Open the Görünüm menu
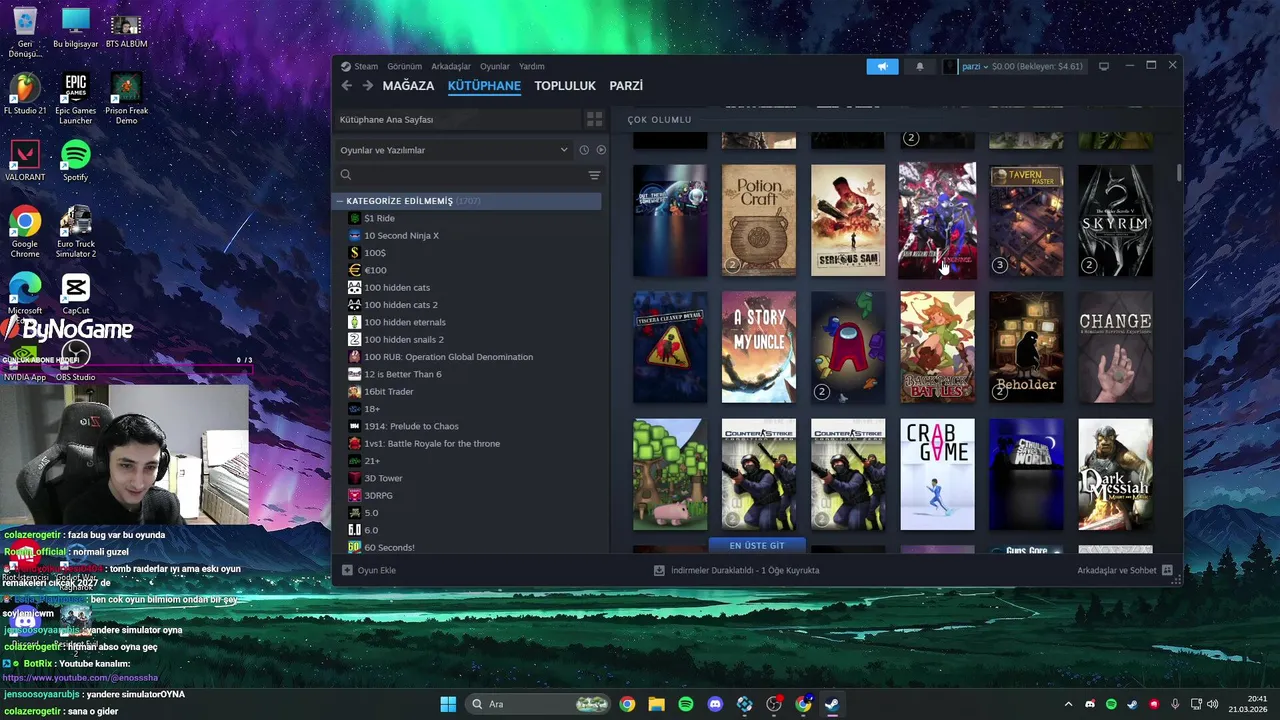1280x720 pixels. pyautogui.click(x=405, y=66)
